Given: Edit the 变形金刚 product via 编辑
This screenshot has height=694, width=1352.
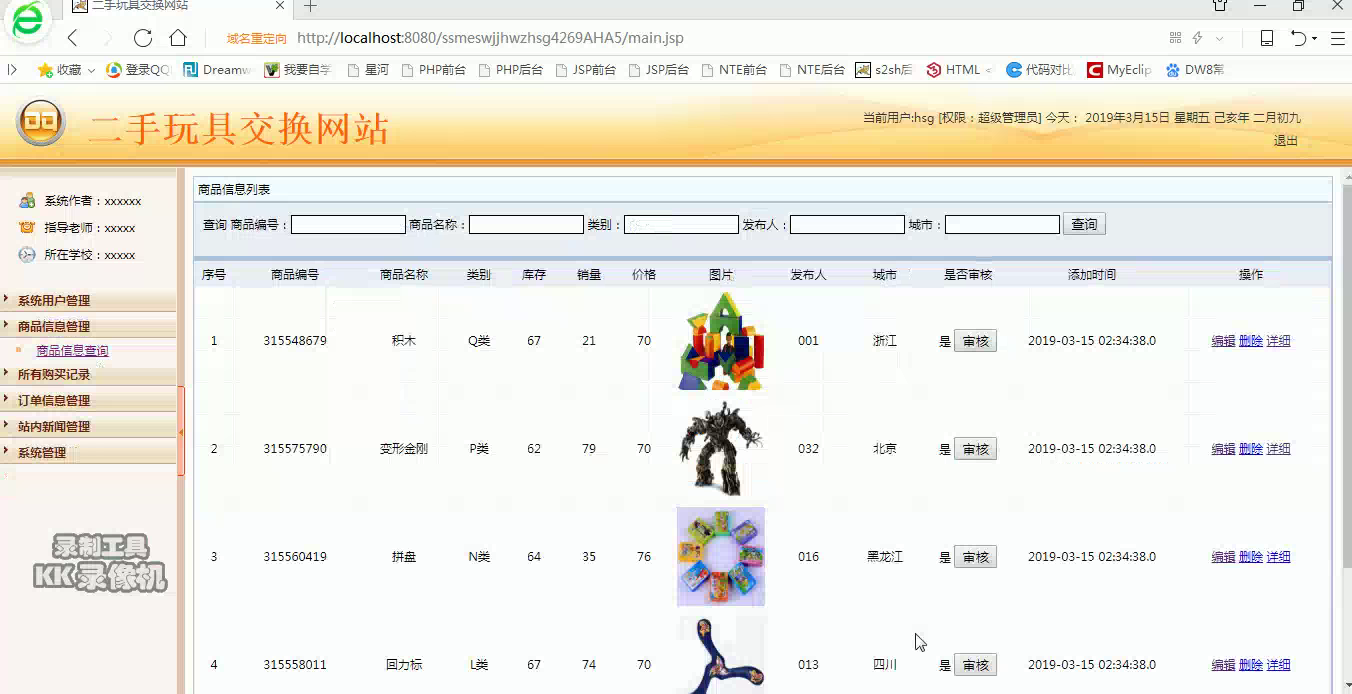Looking at the screenshot, I should [x=1223, y=449].
